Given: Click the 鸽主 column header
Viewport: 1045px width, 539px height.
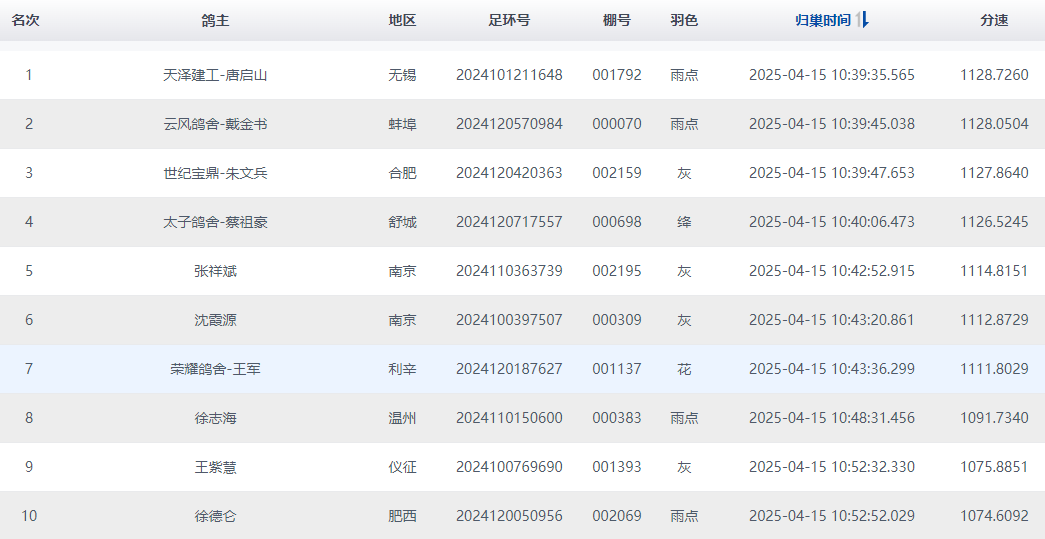Looking at the screenshot, I should [x=215, y=20].
